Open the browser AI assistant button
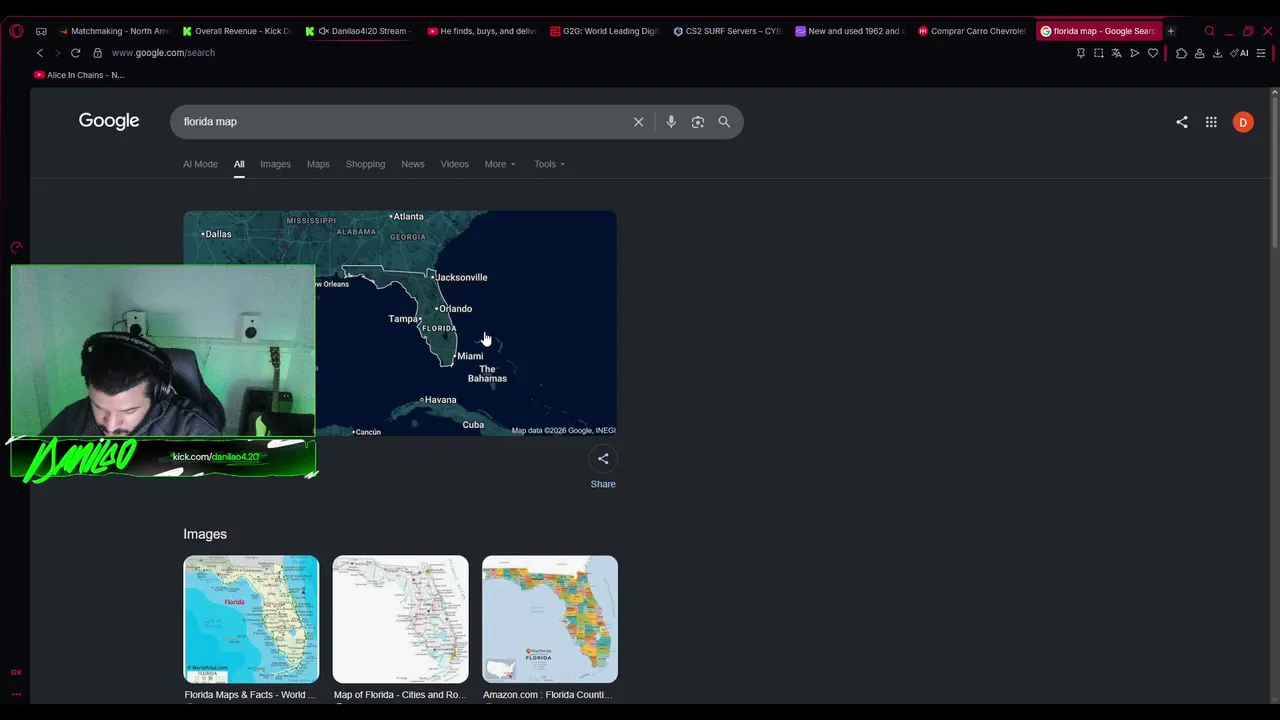 click(1241, 53)
